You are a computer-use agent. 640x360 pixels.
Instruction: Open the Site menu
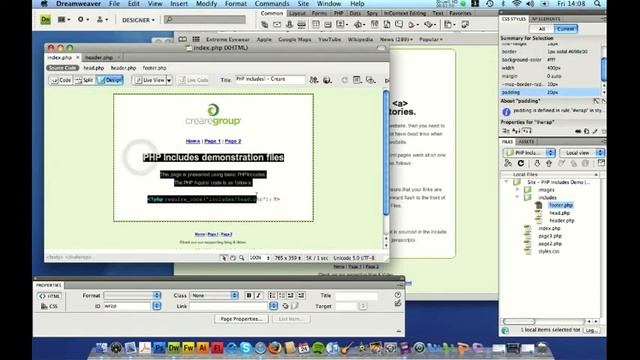click(303, 4)
